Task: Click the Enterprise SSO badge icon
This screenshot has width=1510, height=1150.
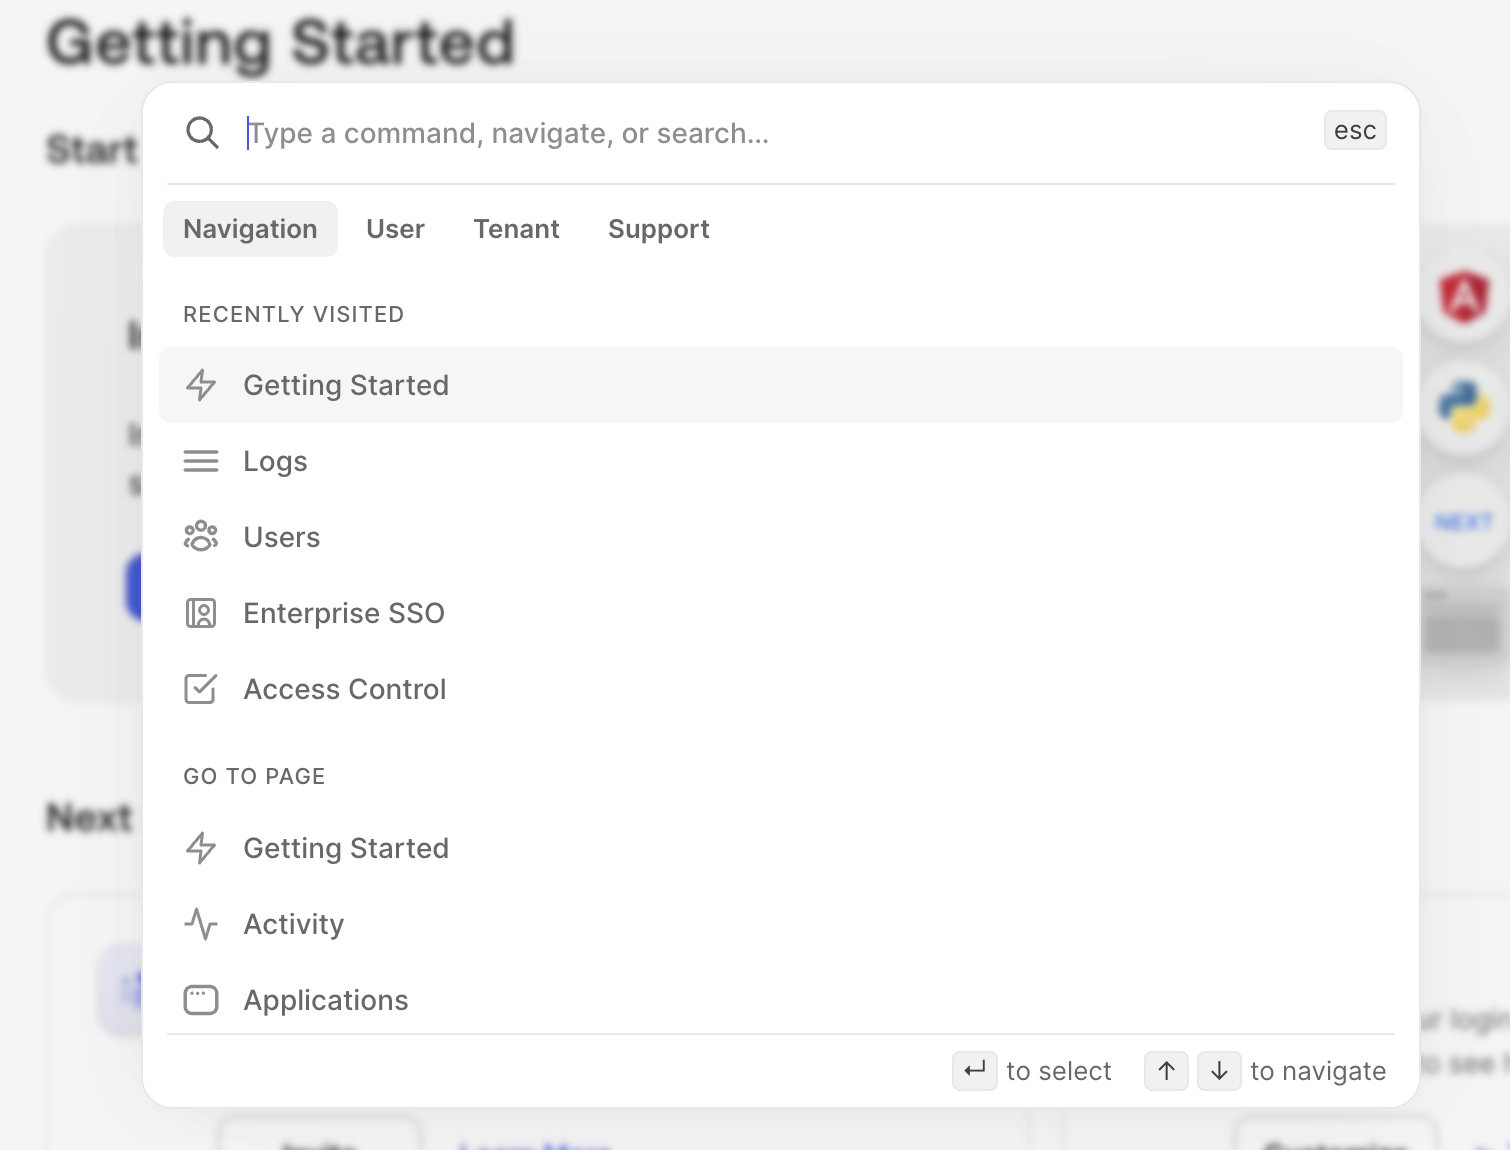Action: 201,613
